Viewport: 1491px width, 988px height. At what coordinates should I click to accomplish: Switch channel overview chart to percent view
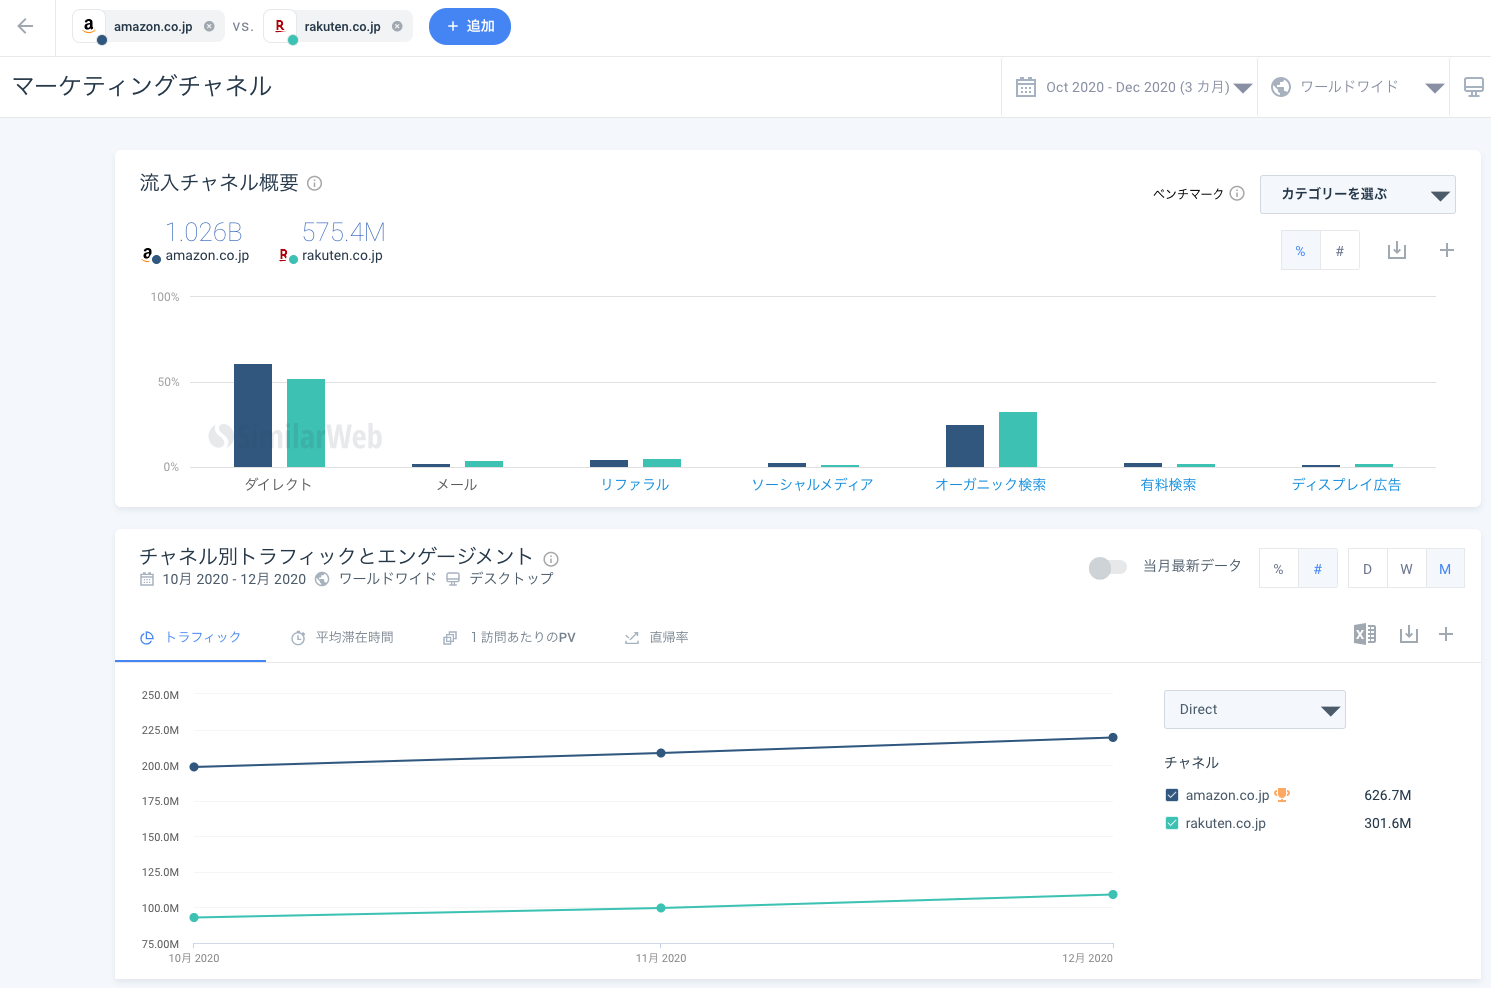pos(1300,251)
